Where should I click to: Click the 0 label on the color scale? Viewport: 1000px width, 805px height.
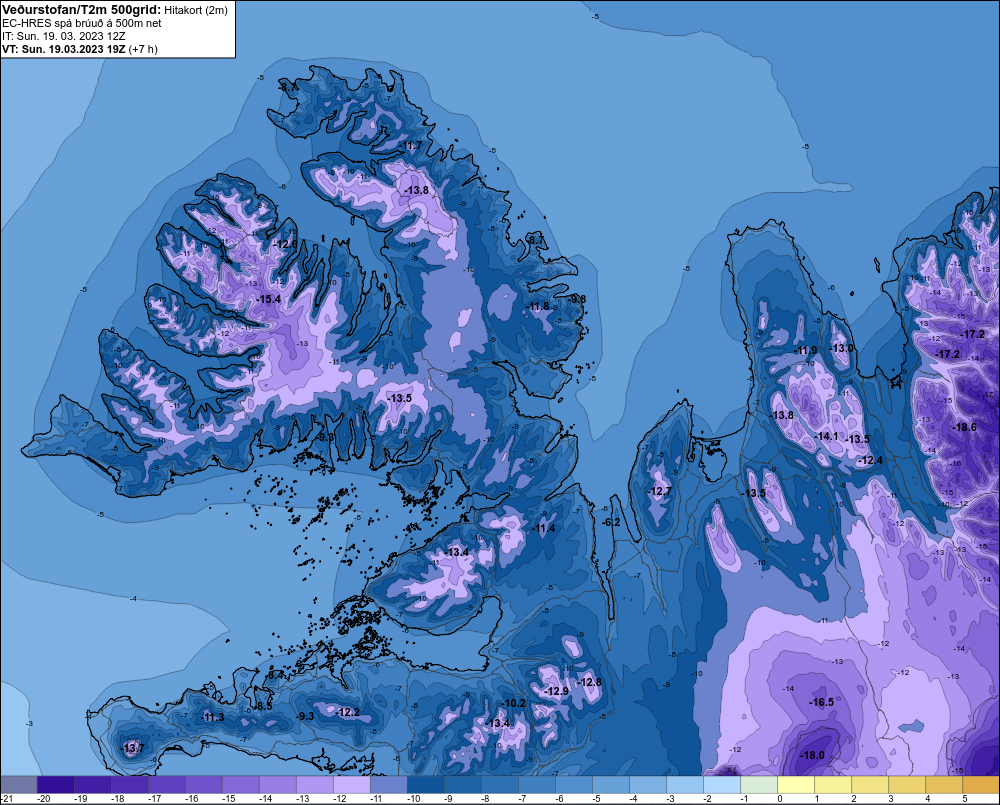click(779, 799)
